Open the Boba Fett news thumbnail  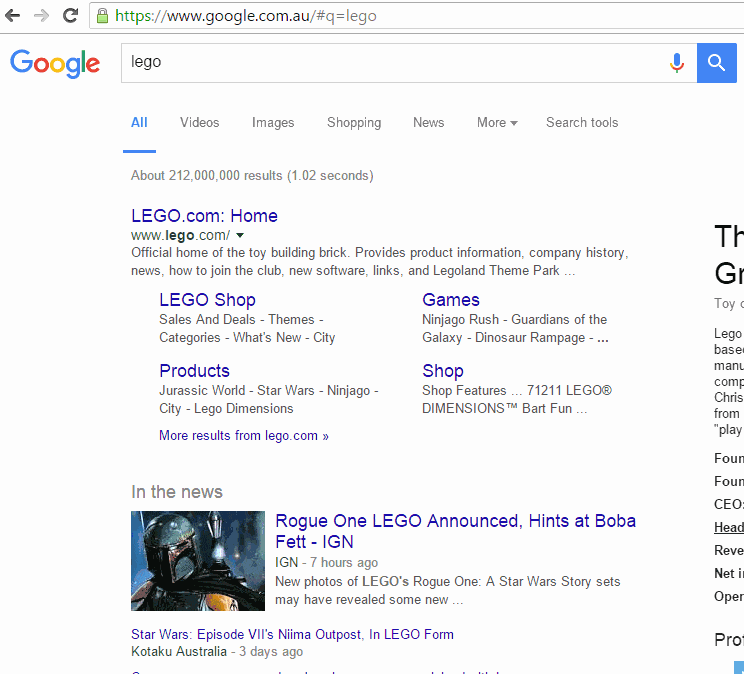[198, 561]
